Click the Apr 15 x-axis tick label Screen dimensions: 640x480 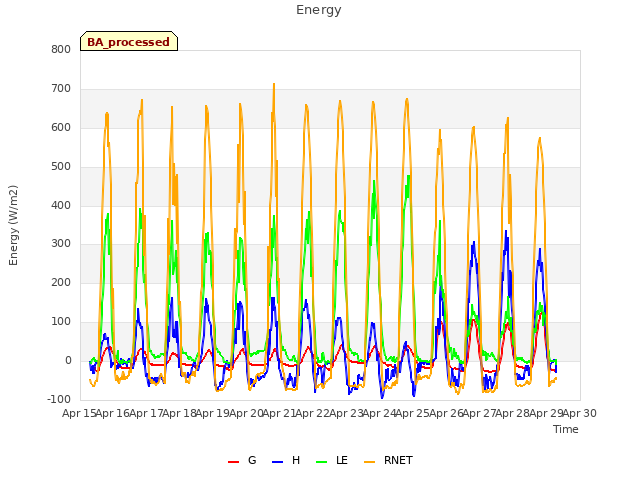(79, 413)
